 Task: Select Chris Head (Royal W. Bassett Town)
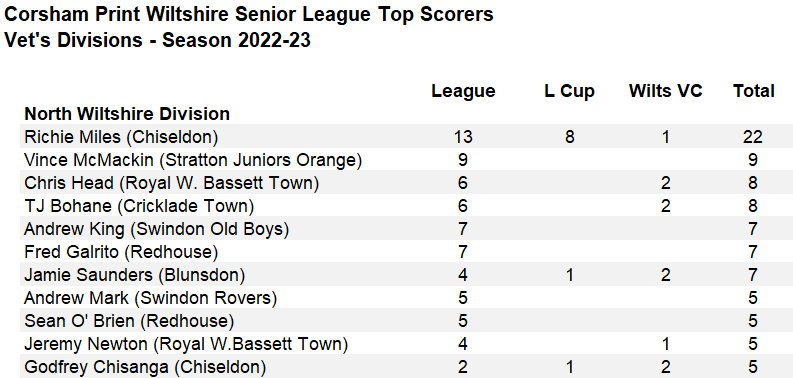click(x=171, y=183)
